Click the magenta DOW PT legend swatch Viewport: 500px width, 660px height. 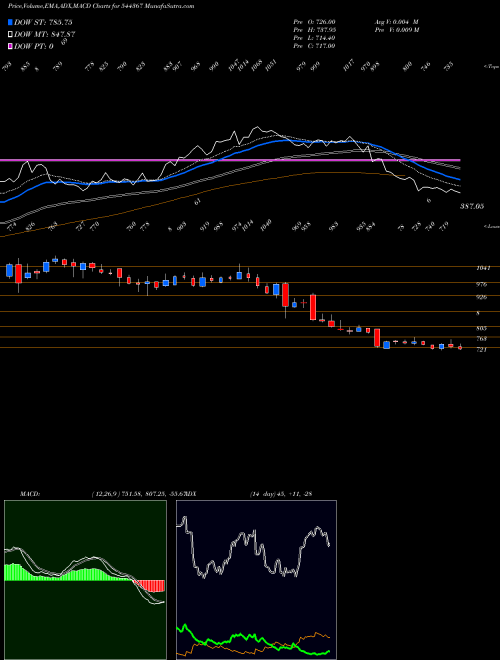point(10,46)
